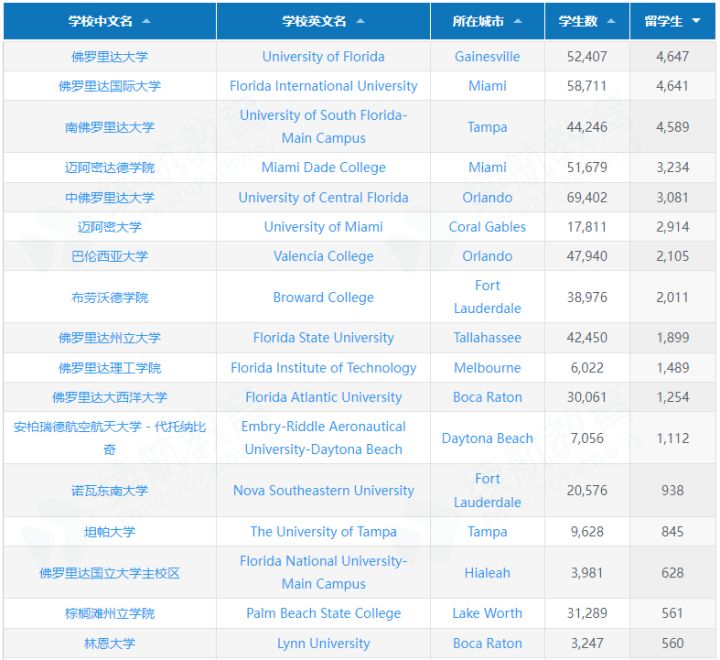Select student count 17,811
Image resolution: width=720 pixels, height=660 pixels.
(x=587, y=227)
